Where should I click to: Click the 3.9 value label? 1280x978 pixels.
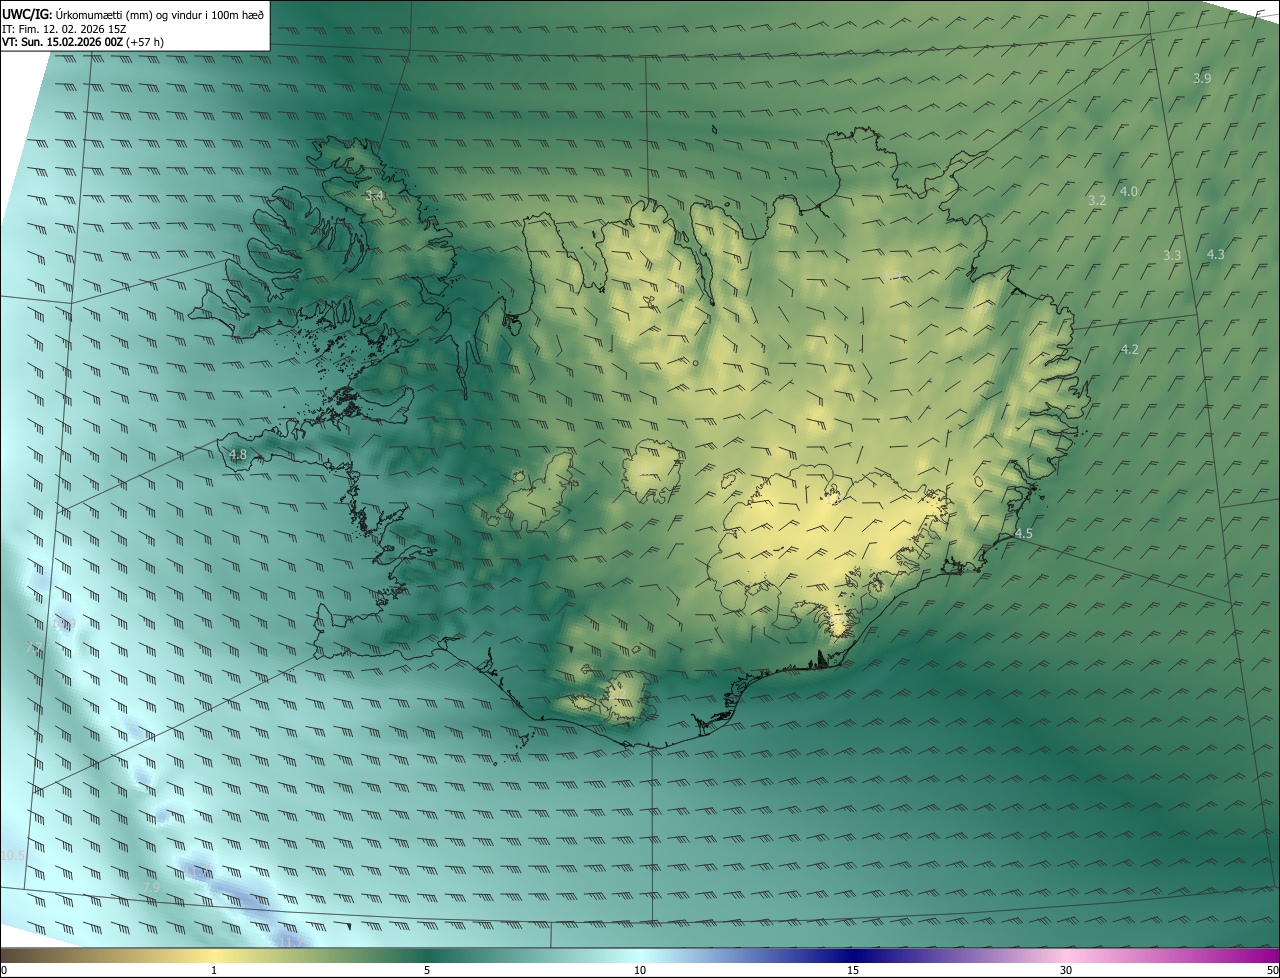[1202, 78]
